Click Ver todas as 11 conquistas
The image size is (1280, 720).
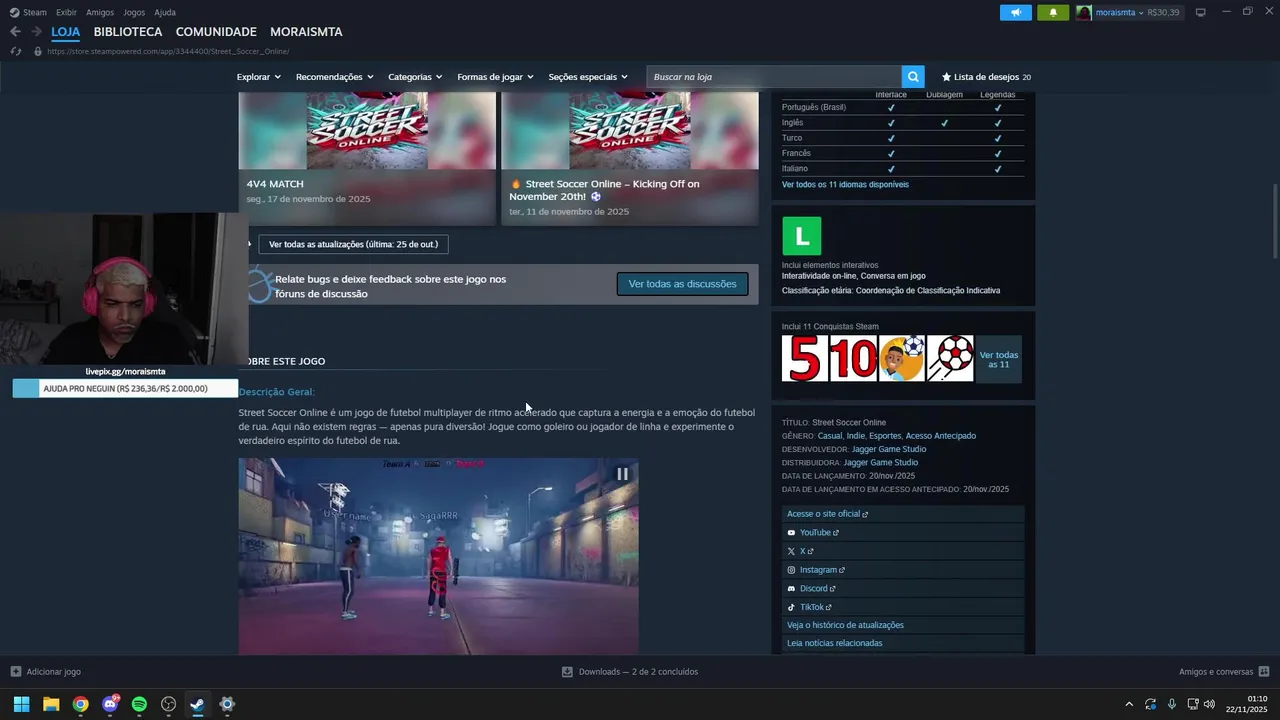(x=999, y=359)
